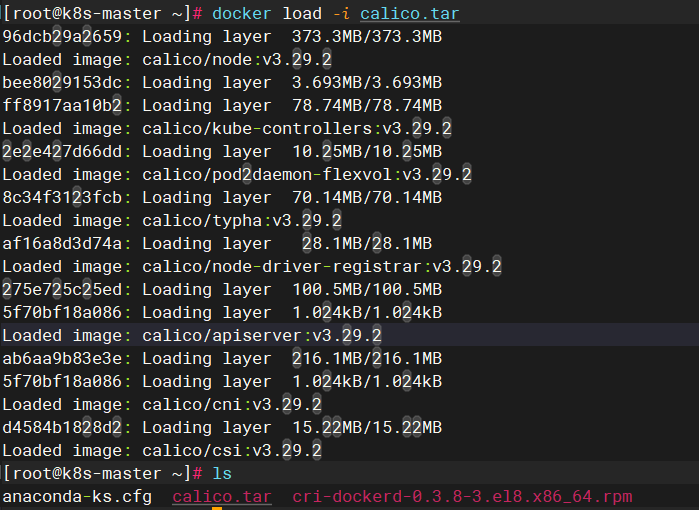Click the calico.tar argument in docker load command
Image resolution: width=699 pixels, height=510 pixels.
coord(410,13)
